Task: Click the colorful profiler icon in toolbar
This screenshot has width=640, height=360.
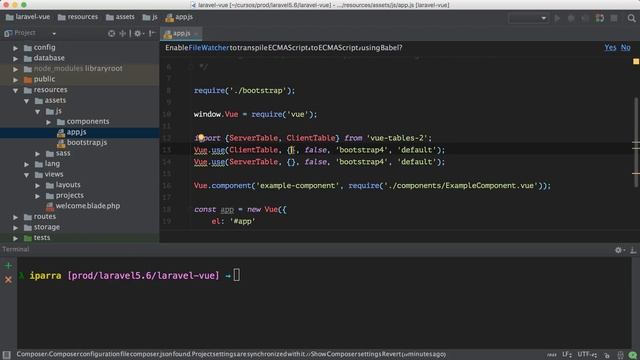Action: [600, 18]
